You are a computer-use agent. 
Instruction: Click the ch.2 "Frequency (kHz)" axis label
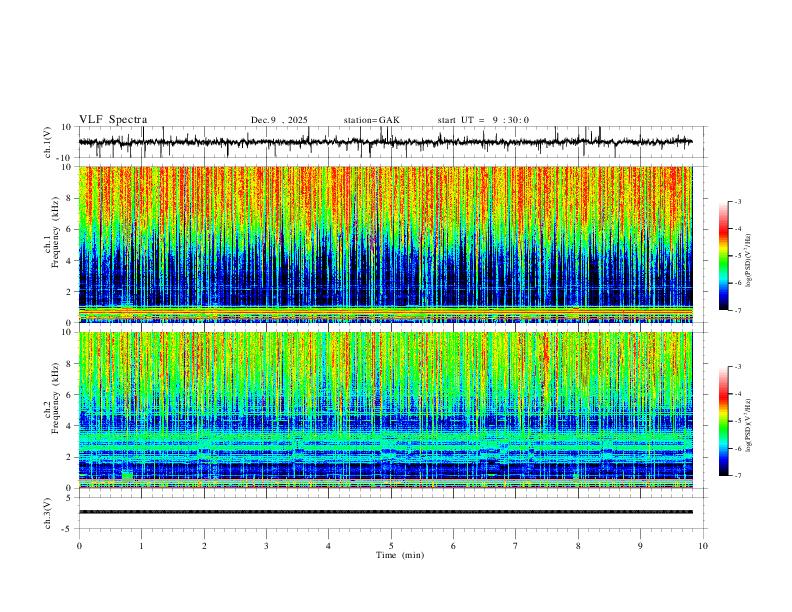click(55, 398)
